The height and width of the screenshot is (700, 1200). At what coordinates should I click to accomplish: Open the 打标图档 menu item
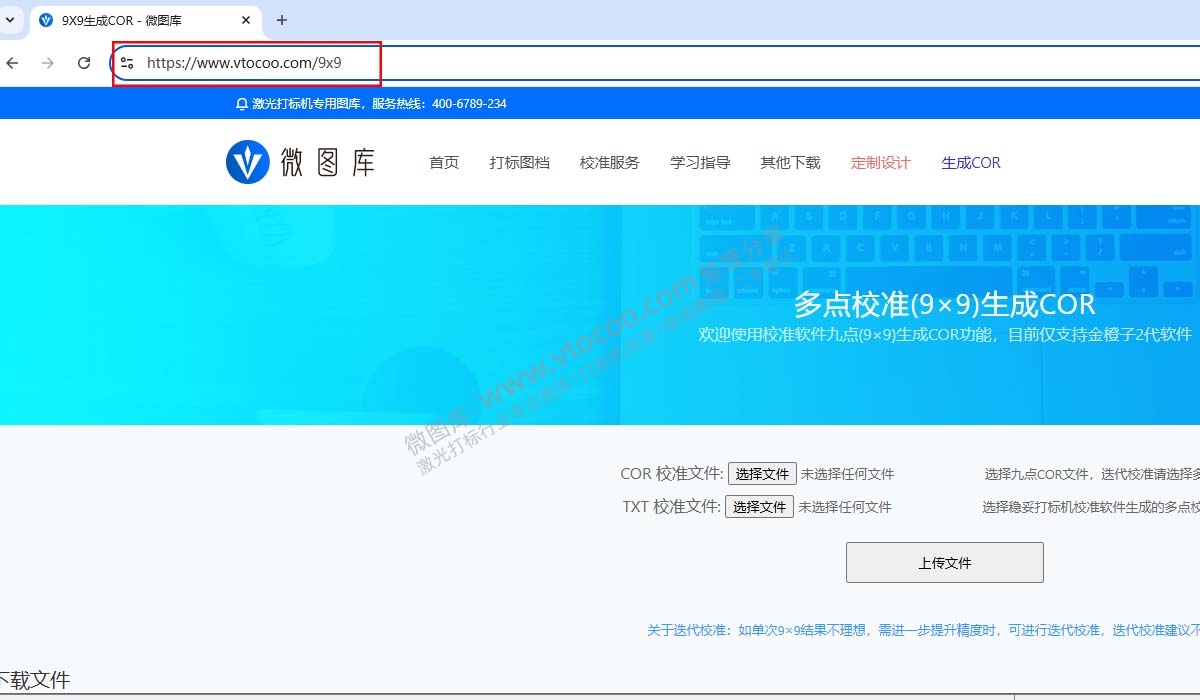pyautogui.click(x=519, y=162)
